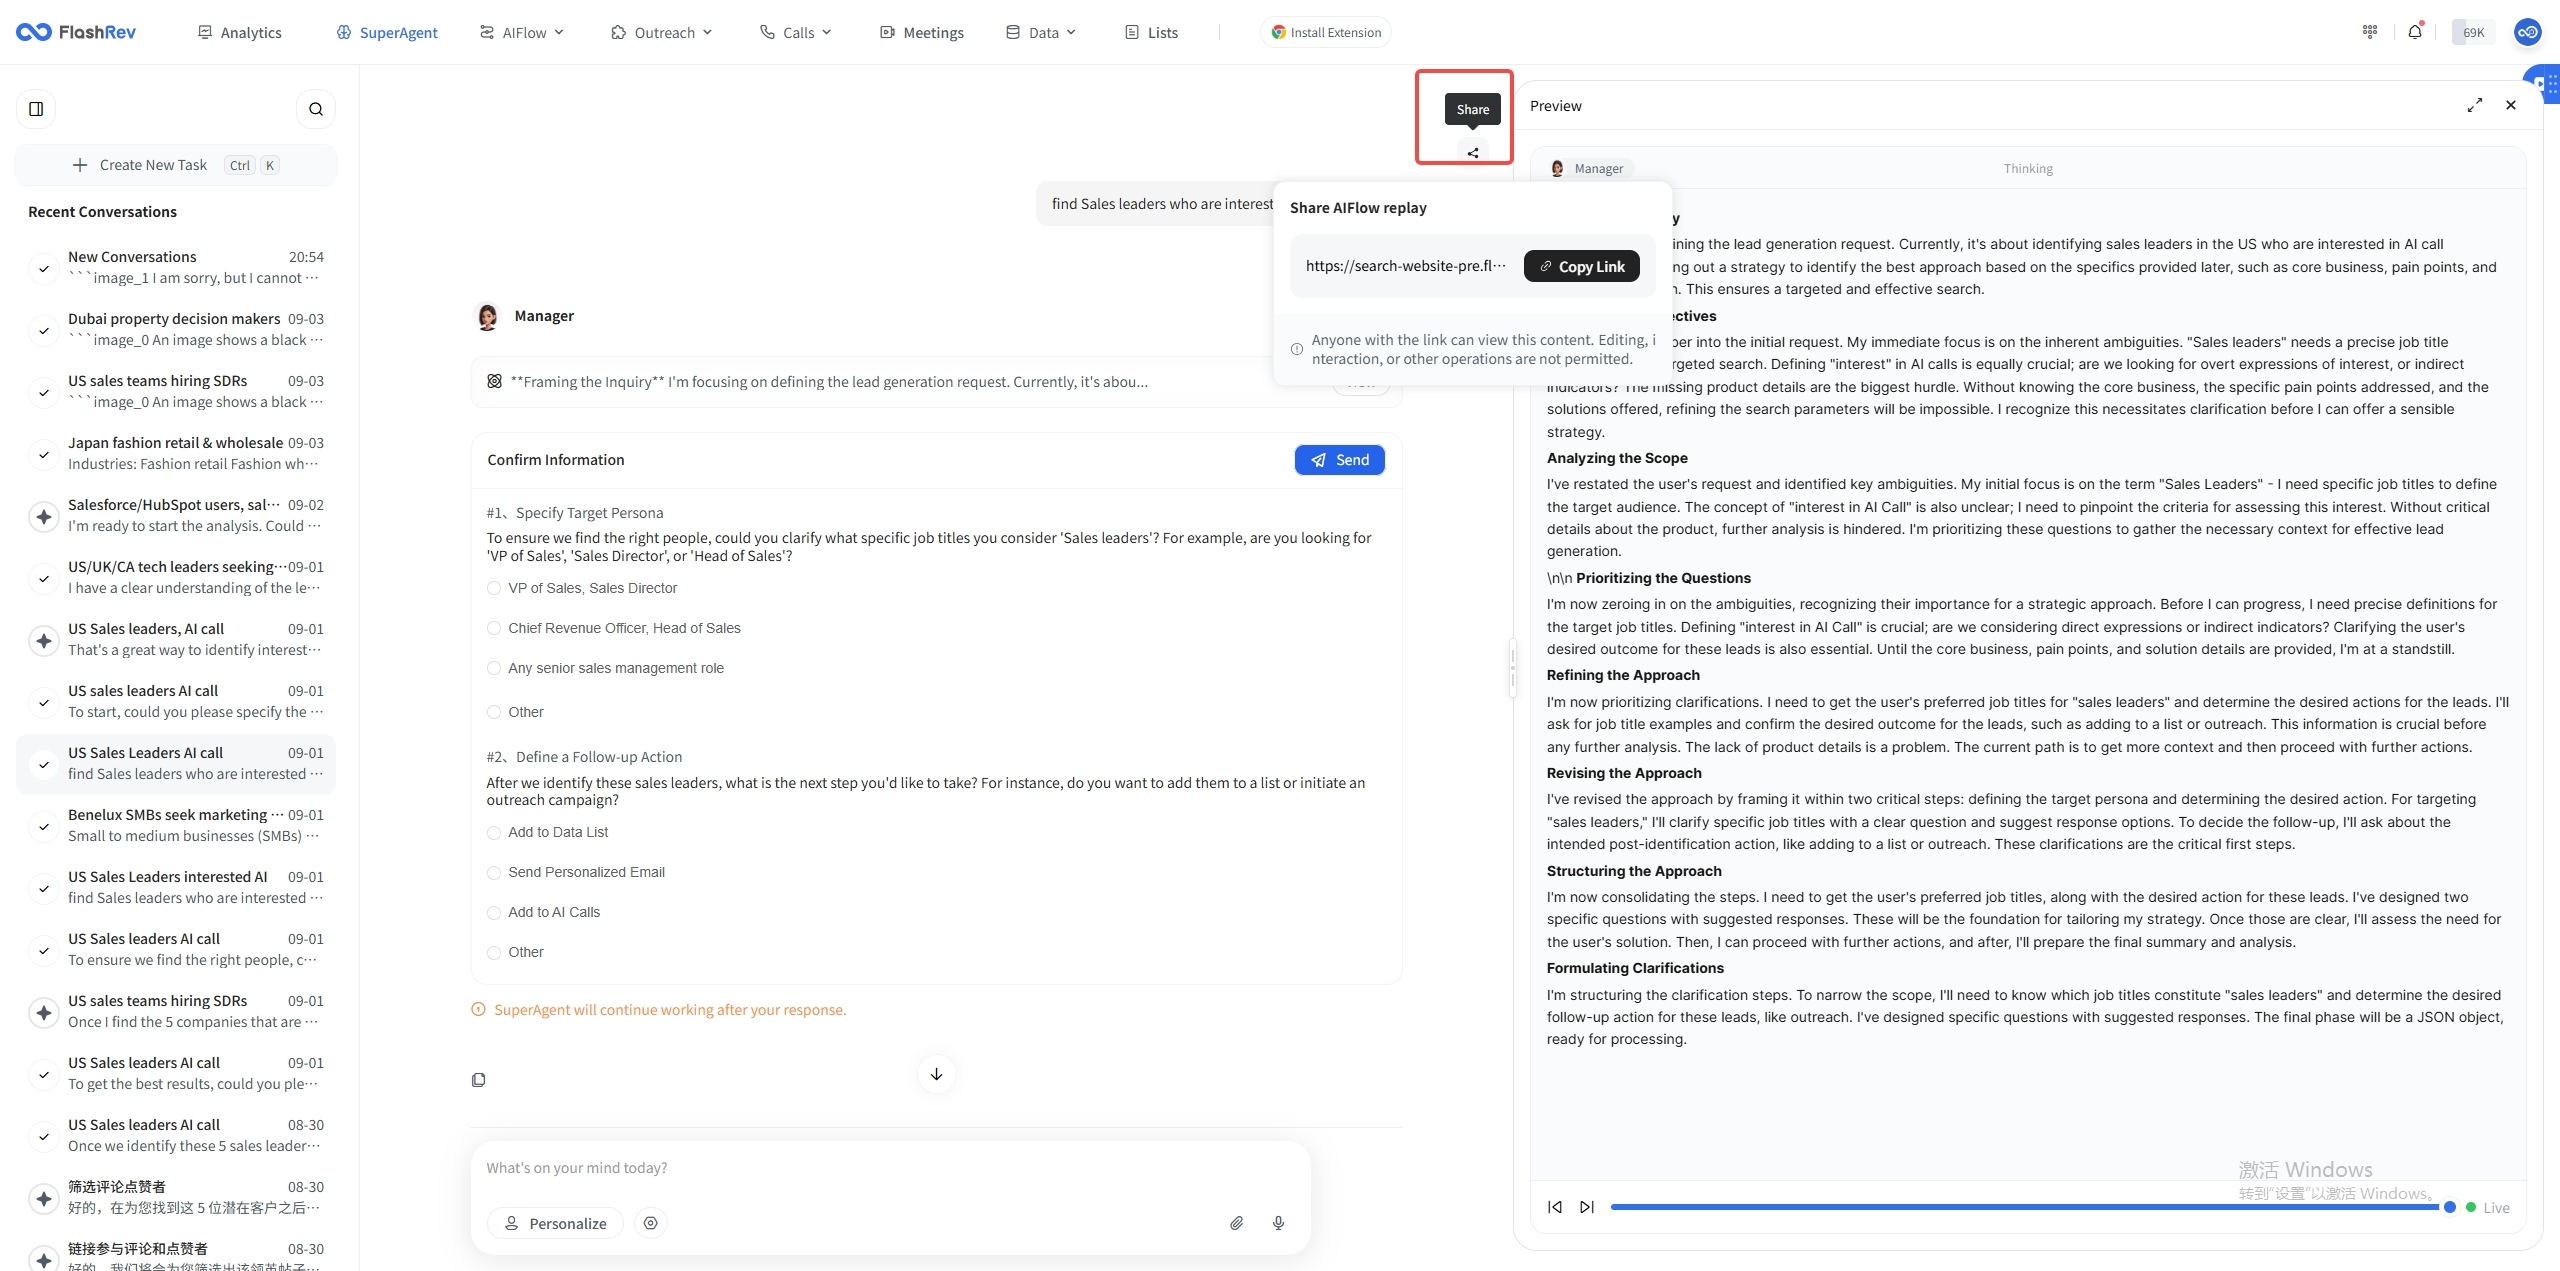Click the Personalize button
Viewport: 2560px width, 1271px height.
(555, 1223)
